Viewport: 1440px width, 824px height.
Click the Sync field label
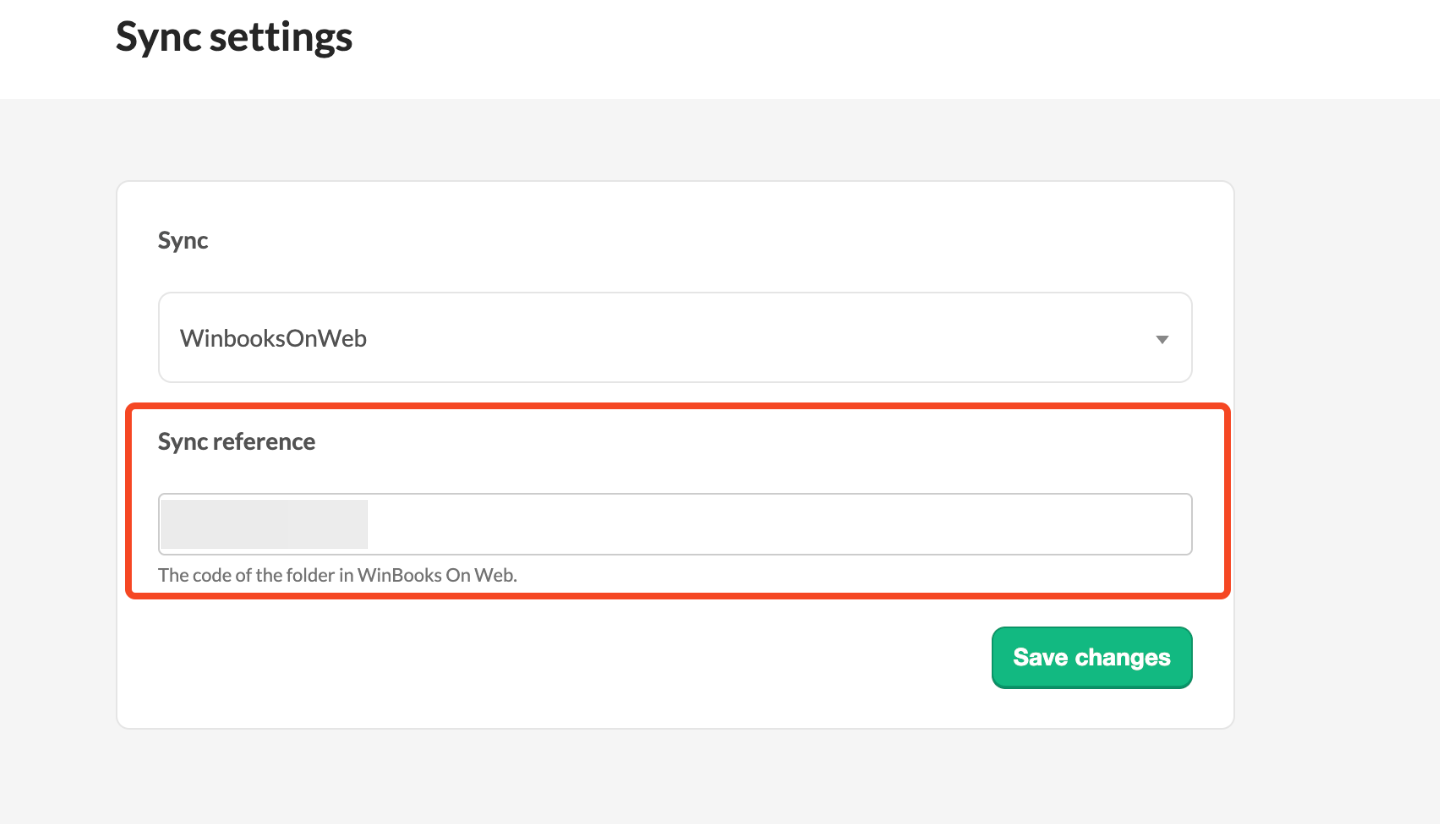183,241
